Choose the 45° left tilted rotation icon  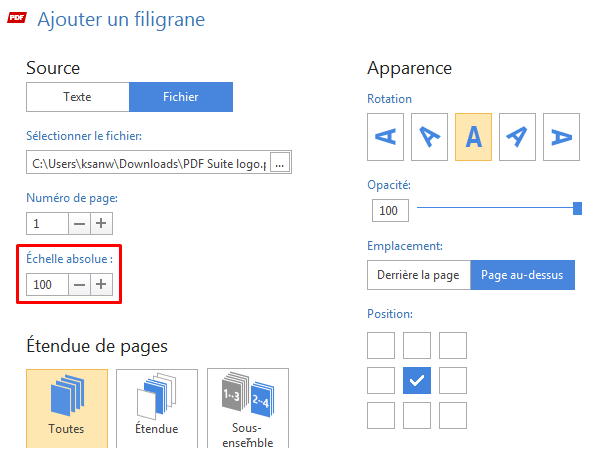[x=429, y=137]
